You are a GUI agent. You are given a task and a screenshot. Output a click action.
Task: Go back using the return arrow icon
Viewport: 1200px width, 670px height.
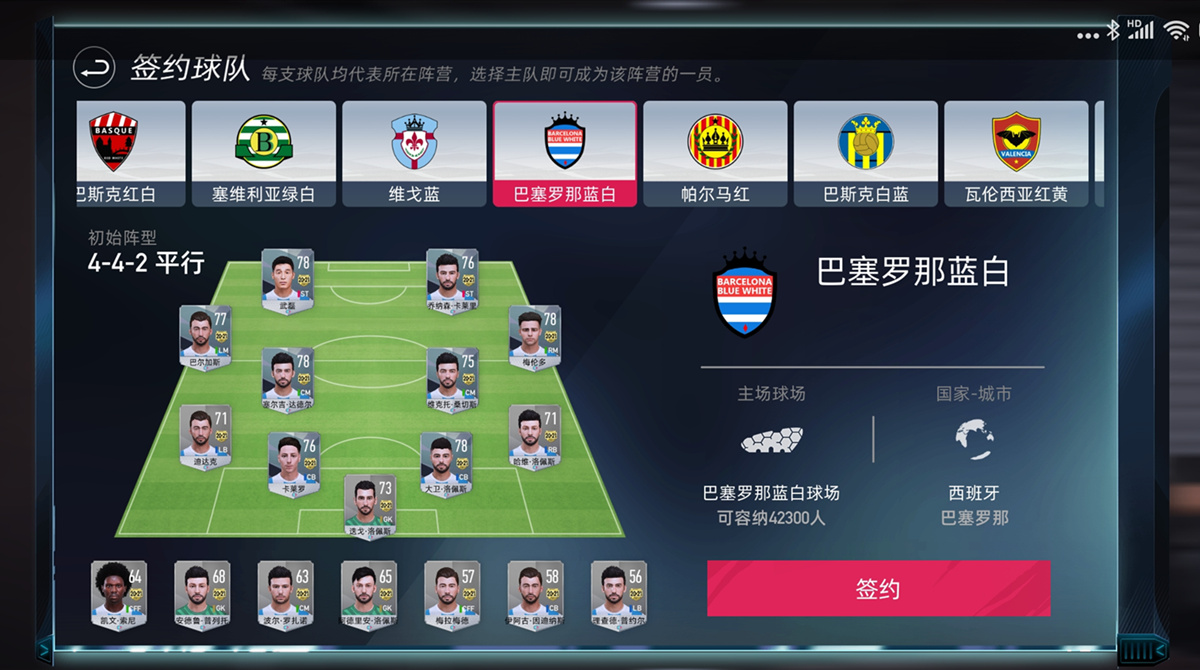pos(94,69)
